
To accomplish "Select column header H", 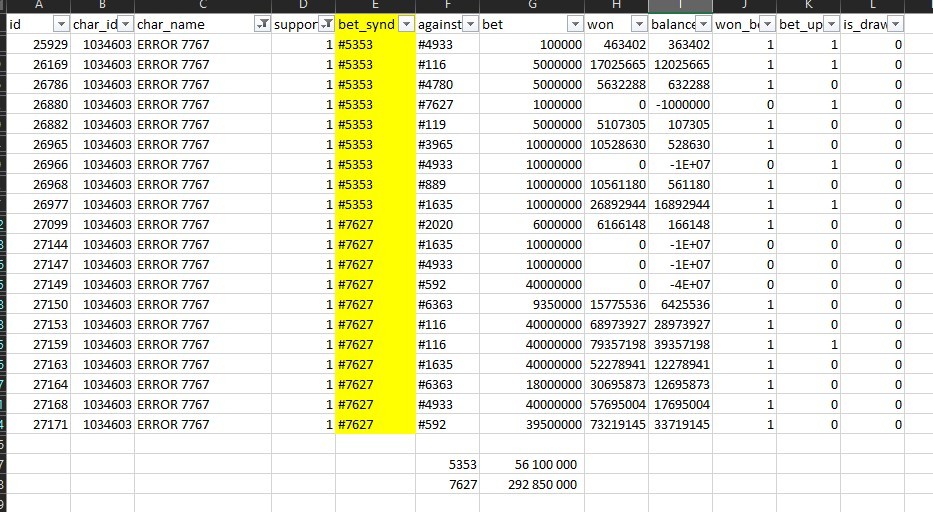I will [616, 5].
